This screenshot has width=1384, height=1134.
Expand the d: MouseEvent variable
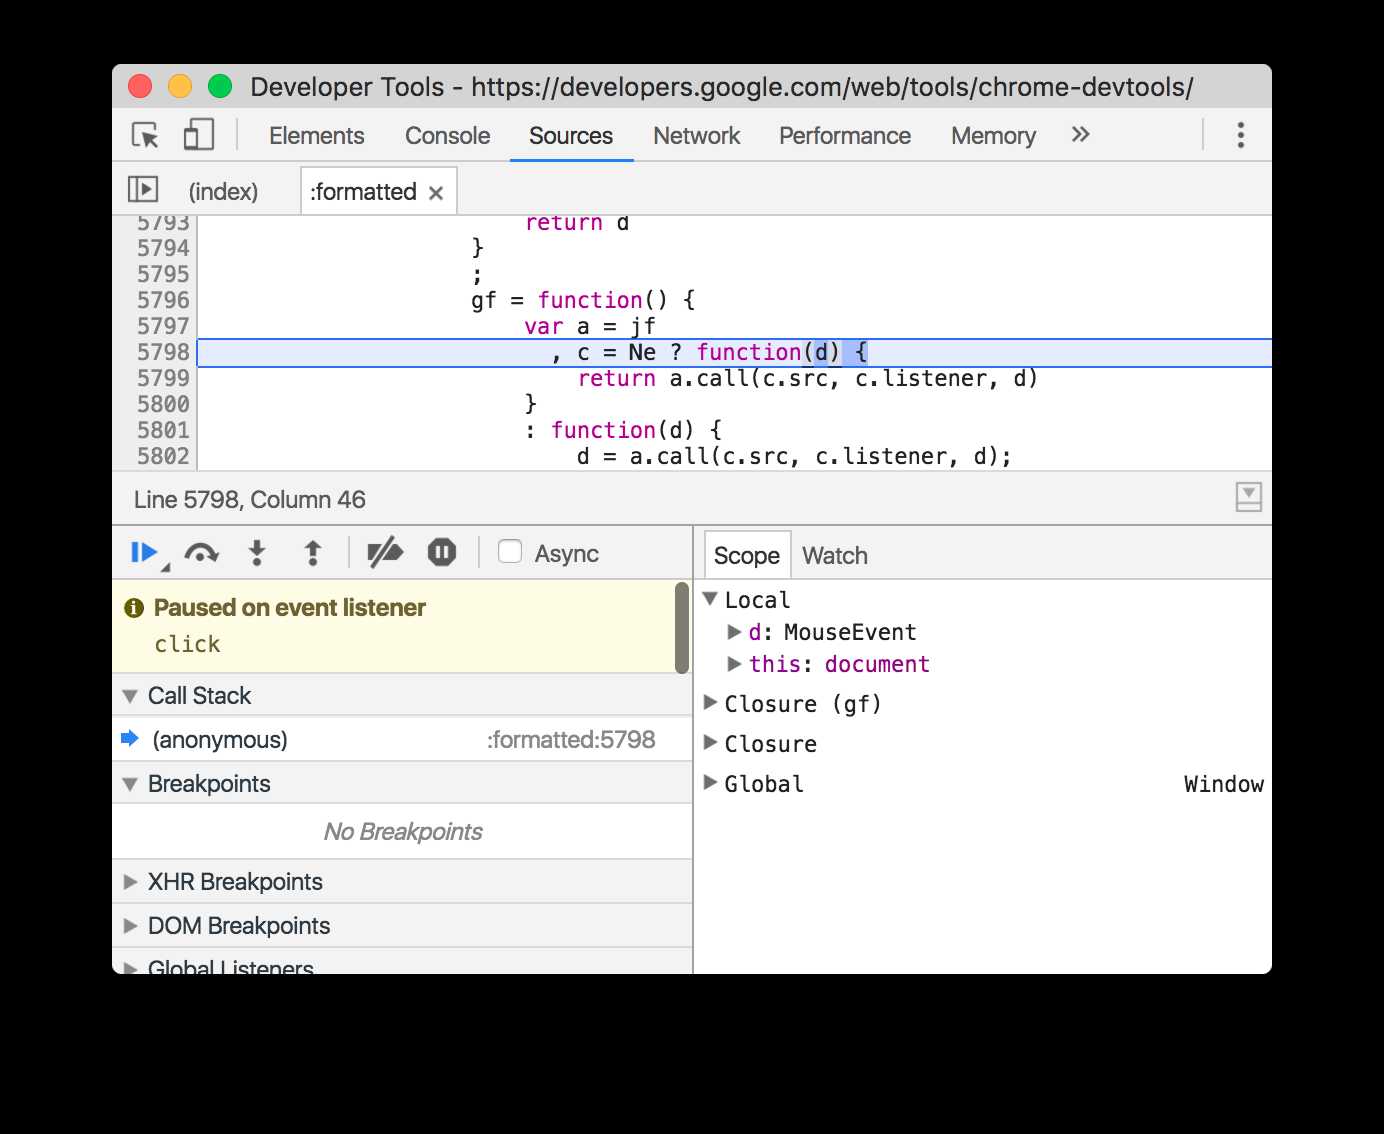(x=734, y=632)
